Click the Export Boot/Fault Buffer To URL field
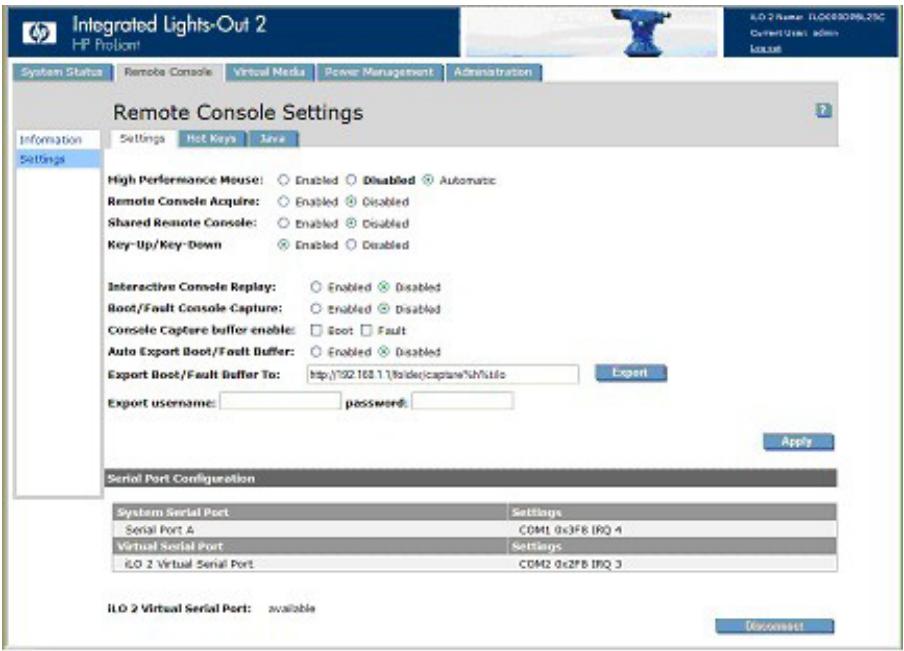904x651 pixels. click(x=443, y=374)
